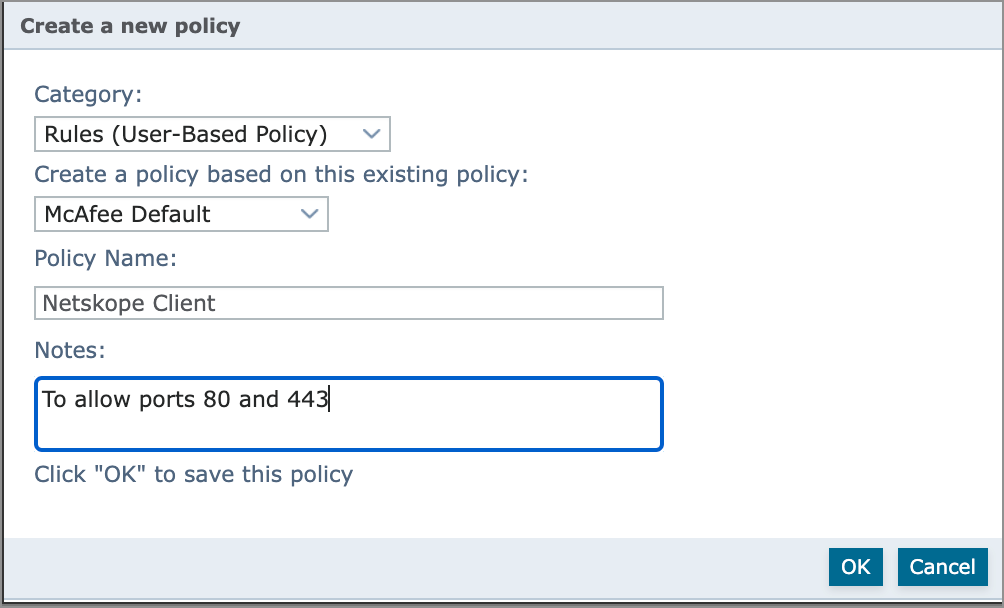Click the "Policy Name:" label
This screenshot has width=1004, height=608.
[x=105, y=258]
